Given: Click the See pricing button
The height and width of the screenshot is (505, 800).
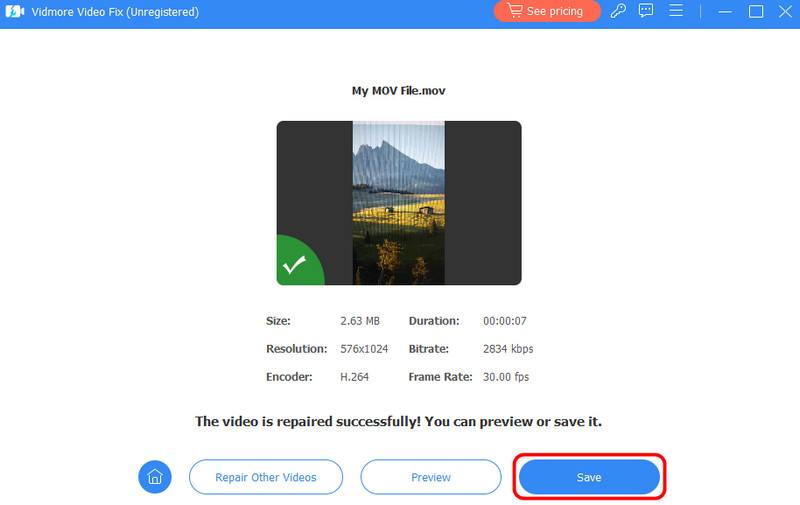Looking at the screenshot, I should 546,12.
